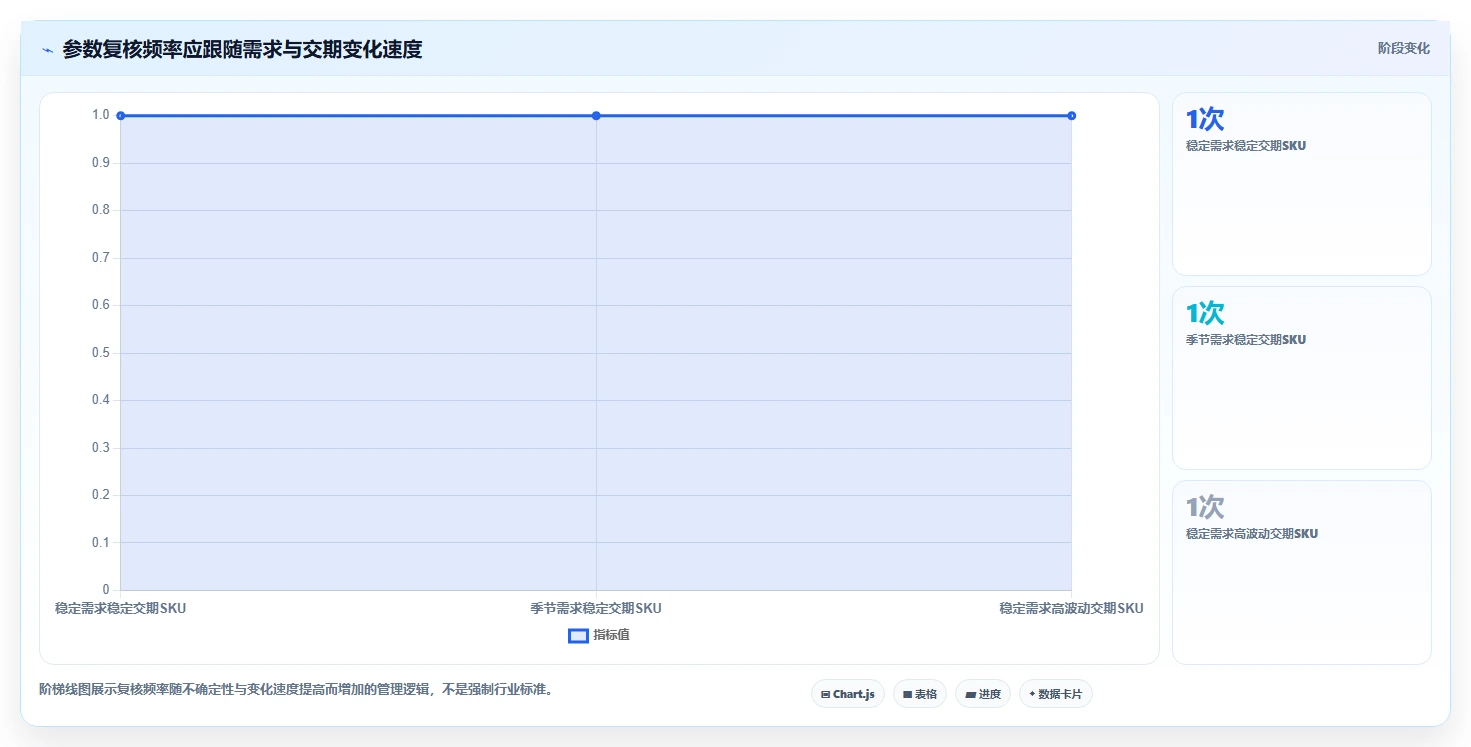Image resolution: width=1471 pixels, height=747 pixels.
Task: Click the x-axis label 稳定需求高波动交期SKU
Action: (x=1071, y=608)
